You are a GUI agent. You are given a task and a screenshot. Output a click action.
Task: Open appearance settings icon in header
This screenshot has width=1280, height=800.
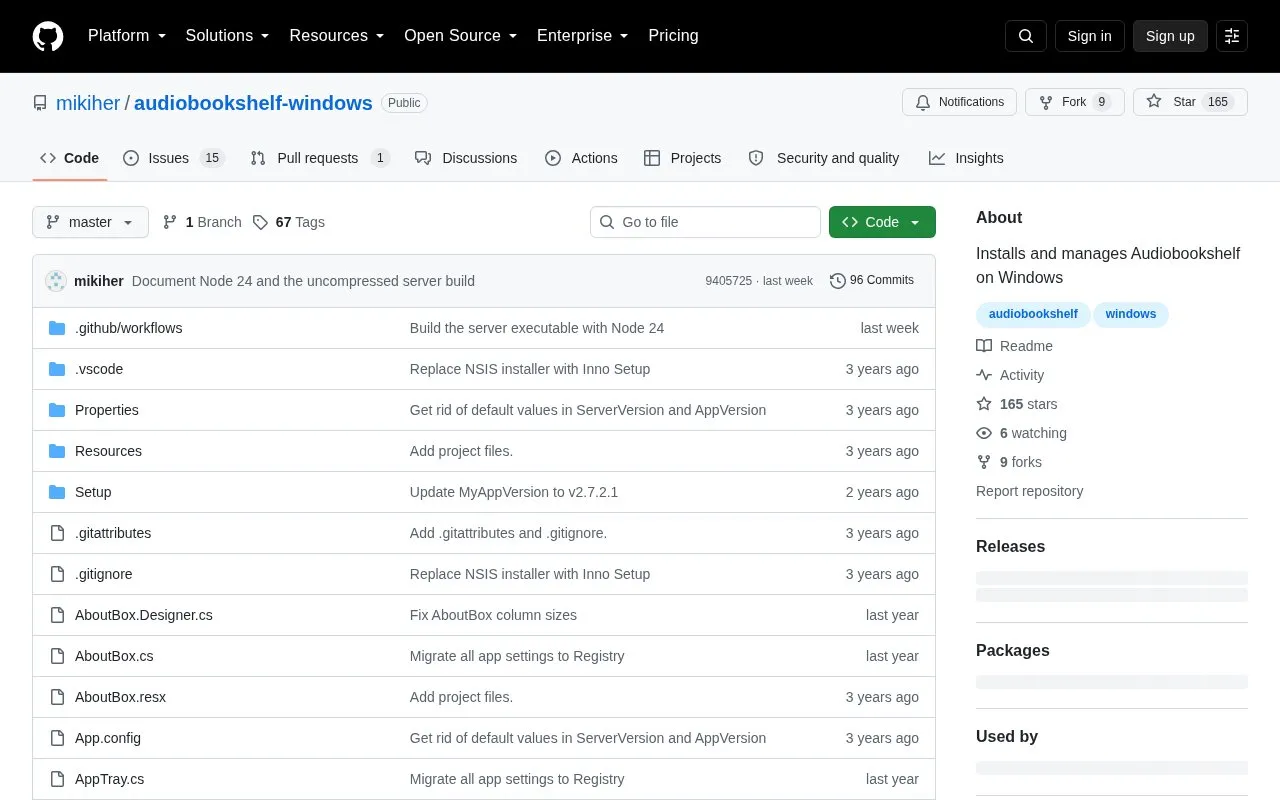click(x=1232, y=36)
